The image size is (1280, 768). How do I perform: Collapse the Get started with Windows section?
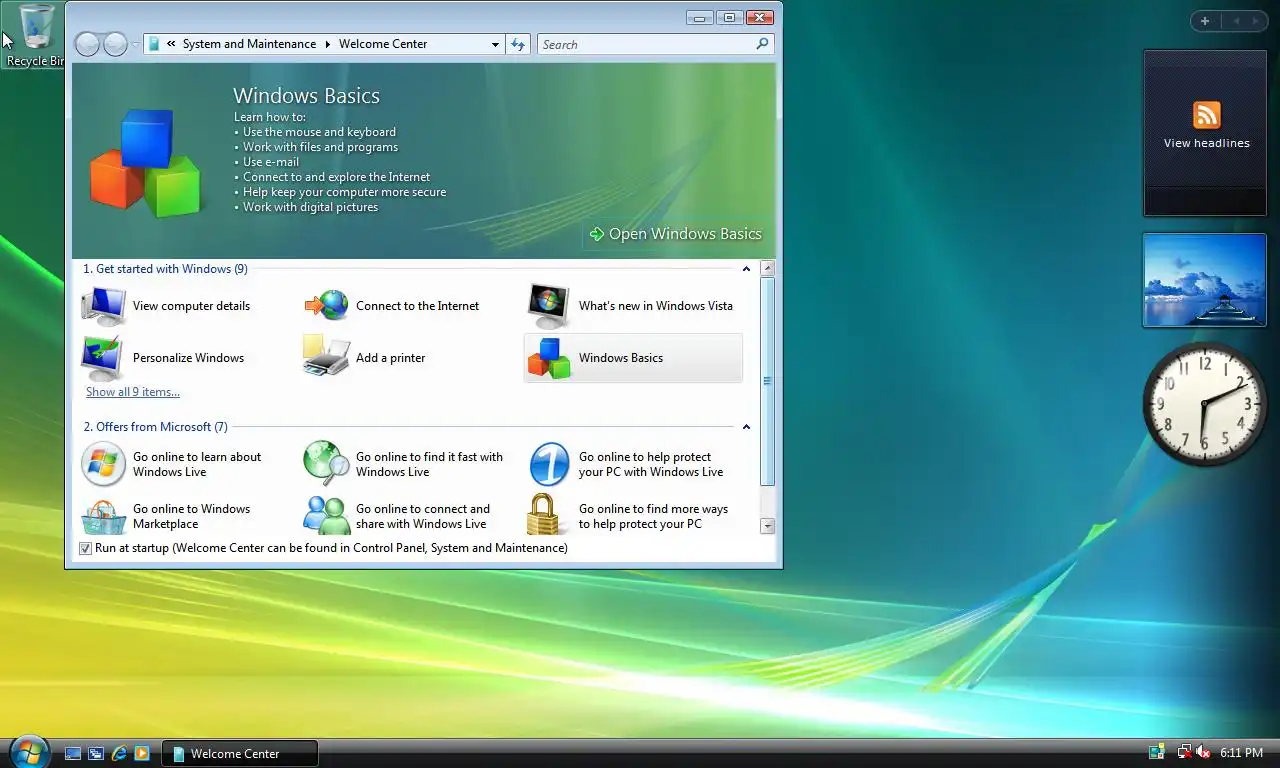[x=746, y=269]
